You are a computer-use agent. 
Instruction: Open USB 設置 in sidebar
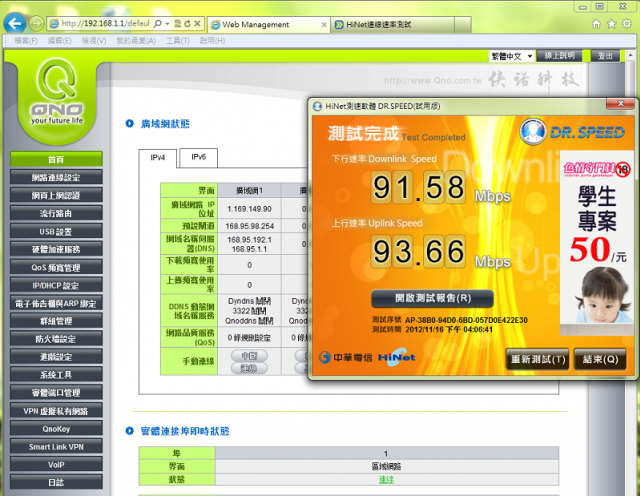pos(56,231)
